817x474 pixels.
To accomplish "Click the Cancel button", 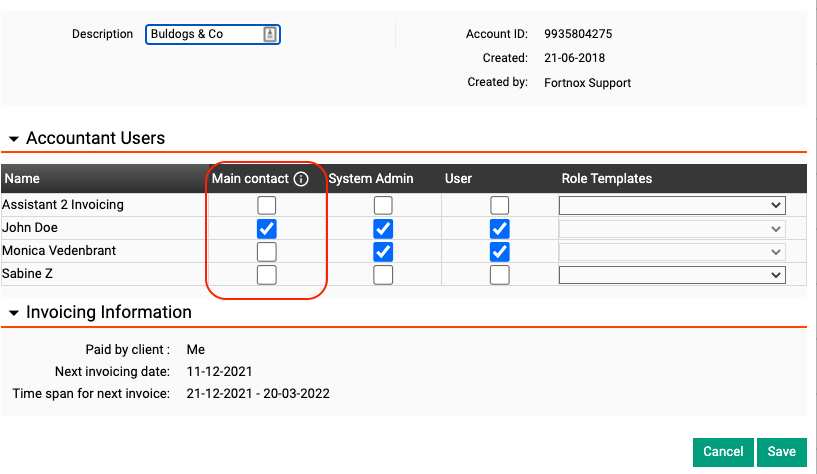I will tap(723, 452).
